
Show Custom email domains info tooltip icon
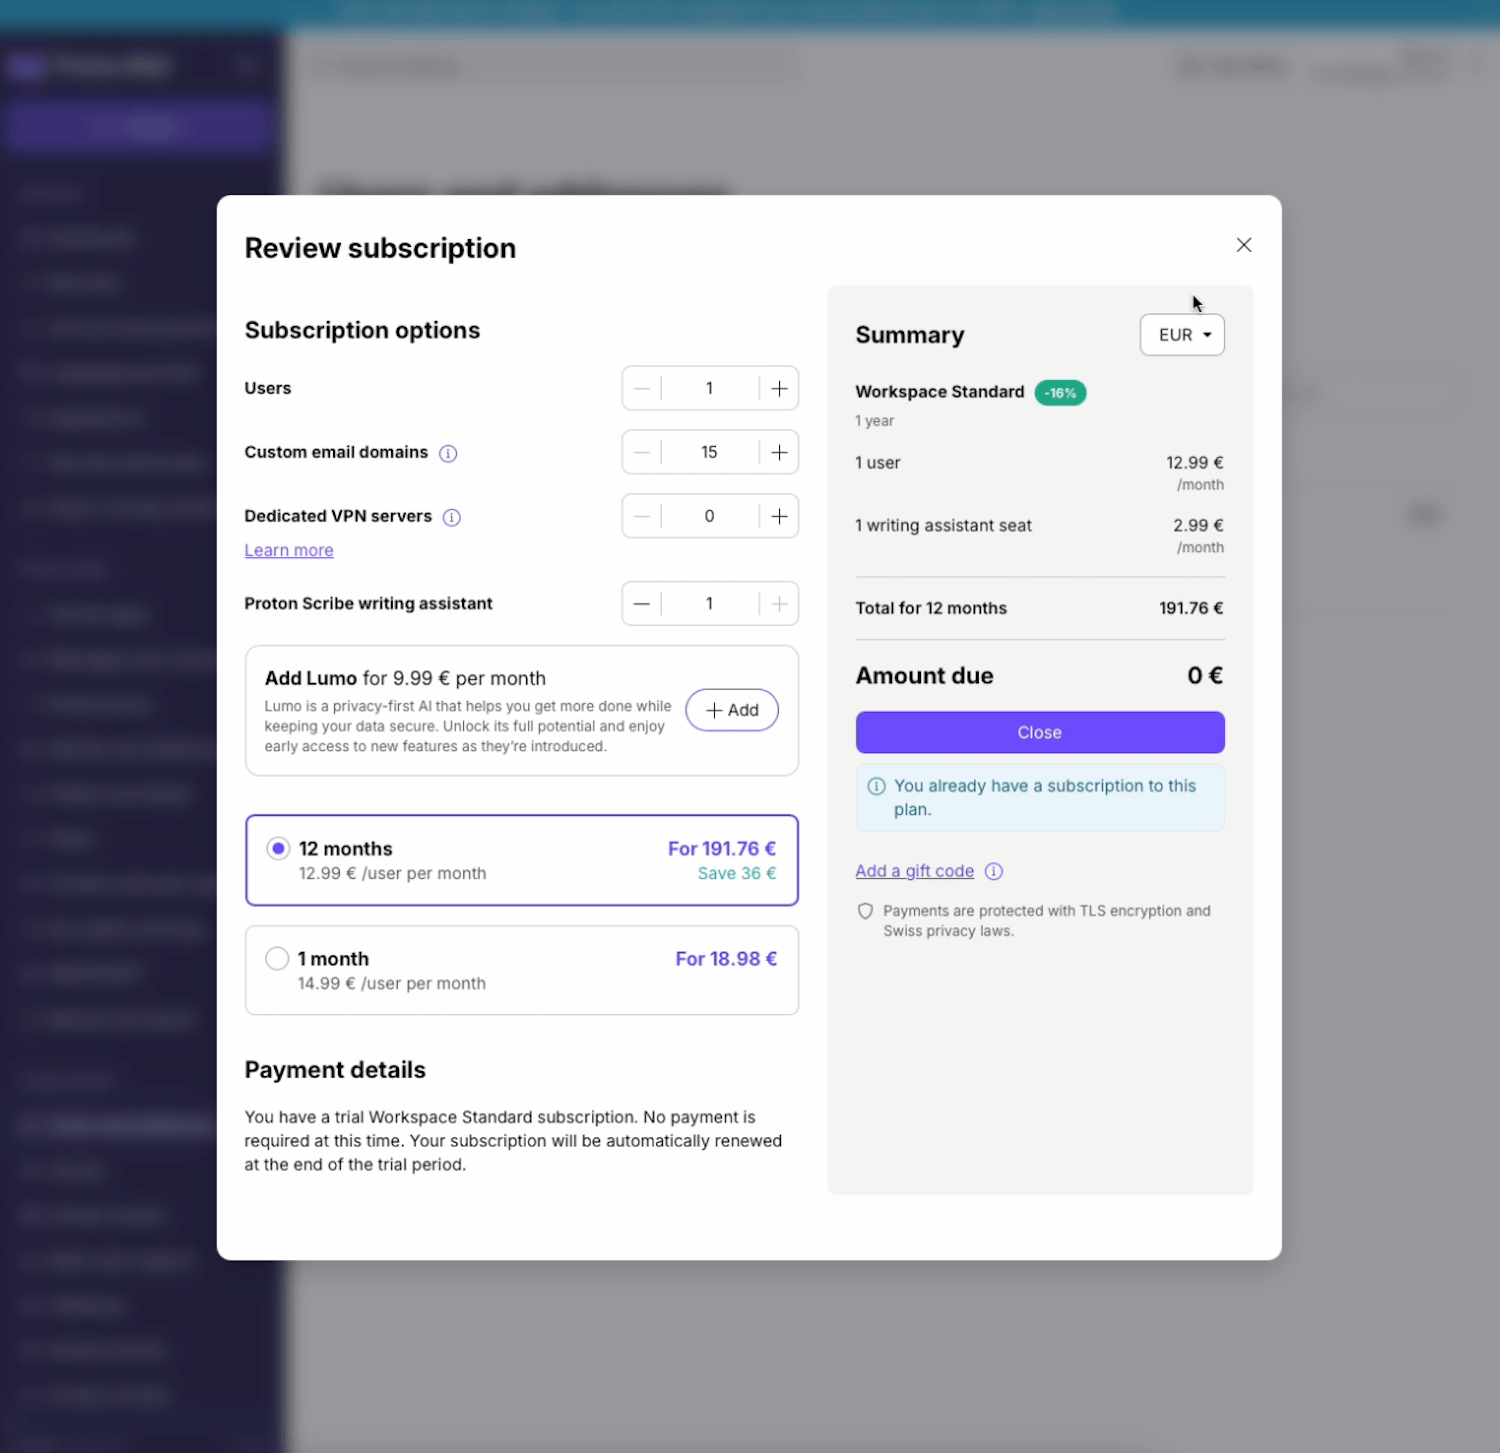(x=448, y=454)
